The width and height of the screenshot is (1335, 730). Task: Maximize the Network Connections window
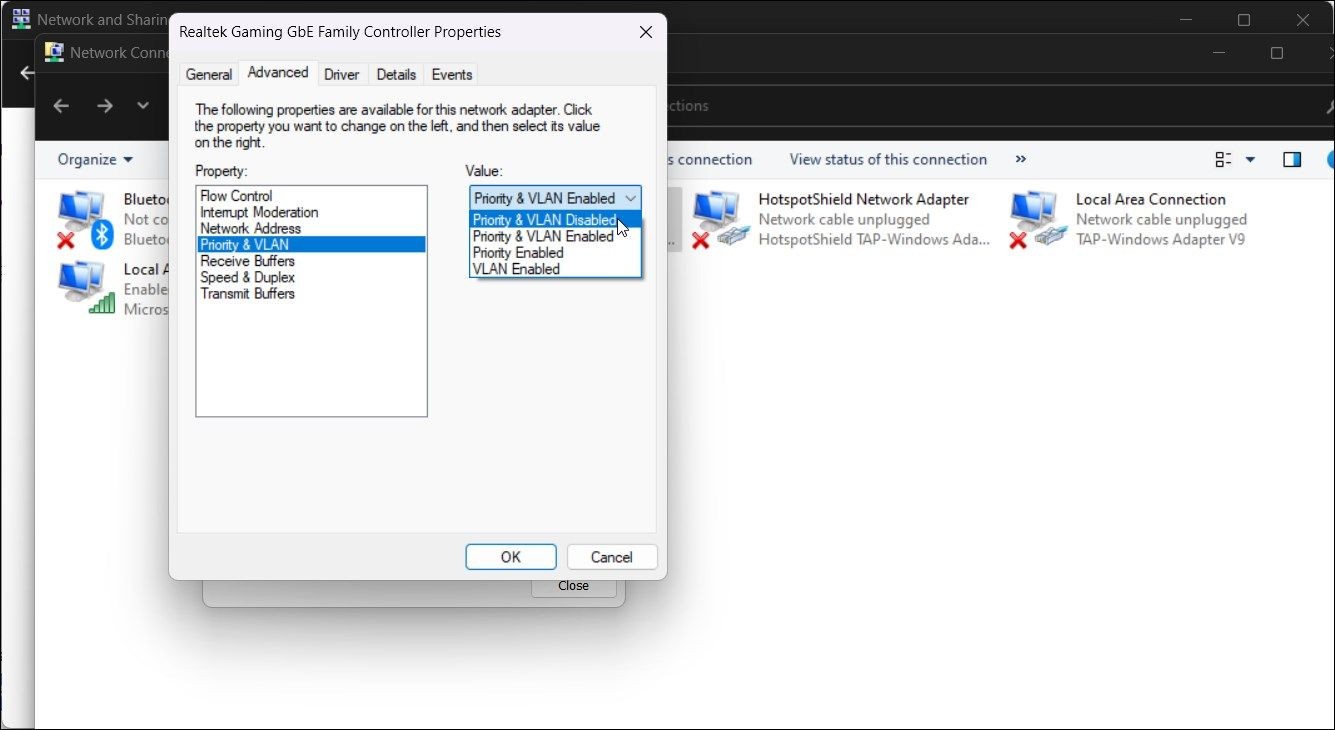click(x=1277, y=53)
